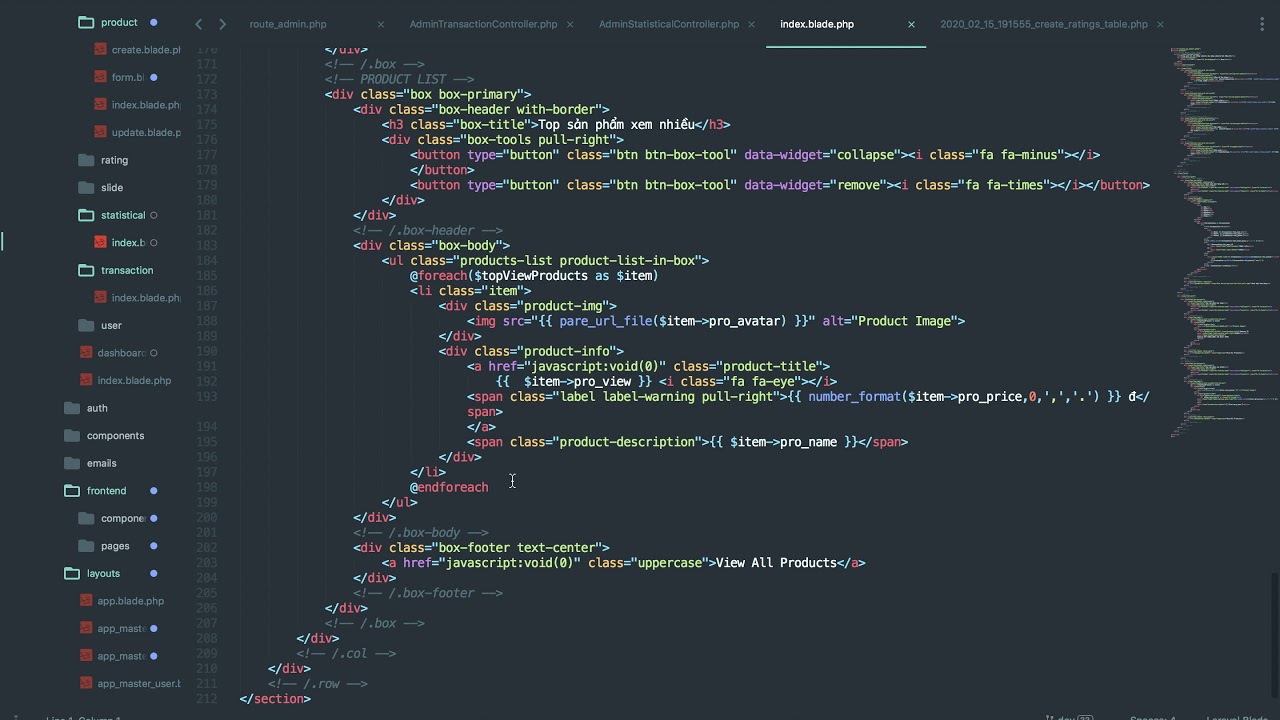Place cursor on the @endforeach directive
The width and height of the screenshot is (1280, 720).
tap(449, 487)
